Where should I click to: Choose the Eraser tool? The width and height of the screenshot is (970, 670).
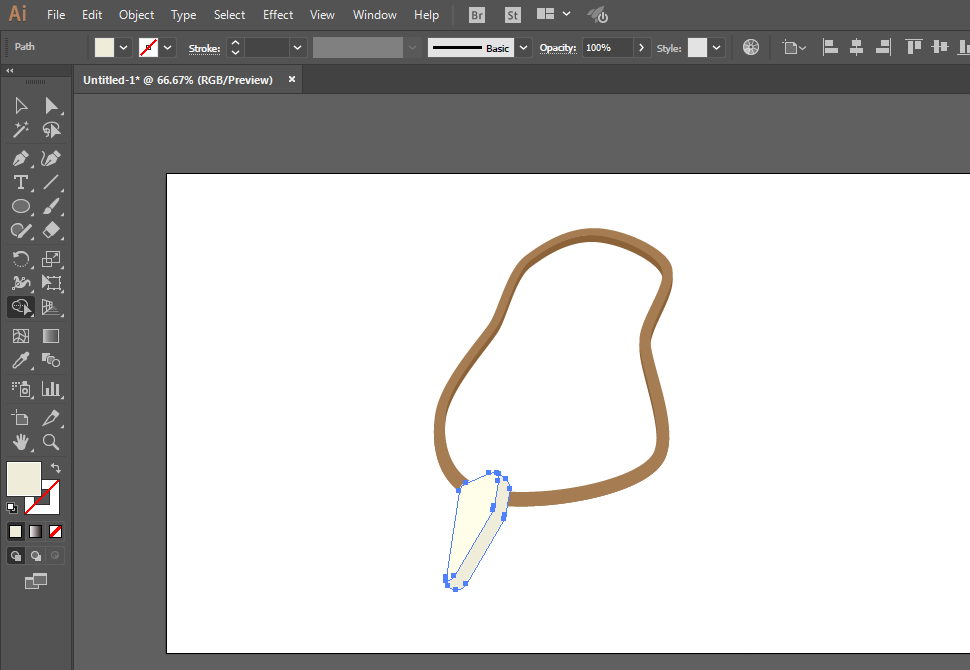tap(51, 230)
